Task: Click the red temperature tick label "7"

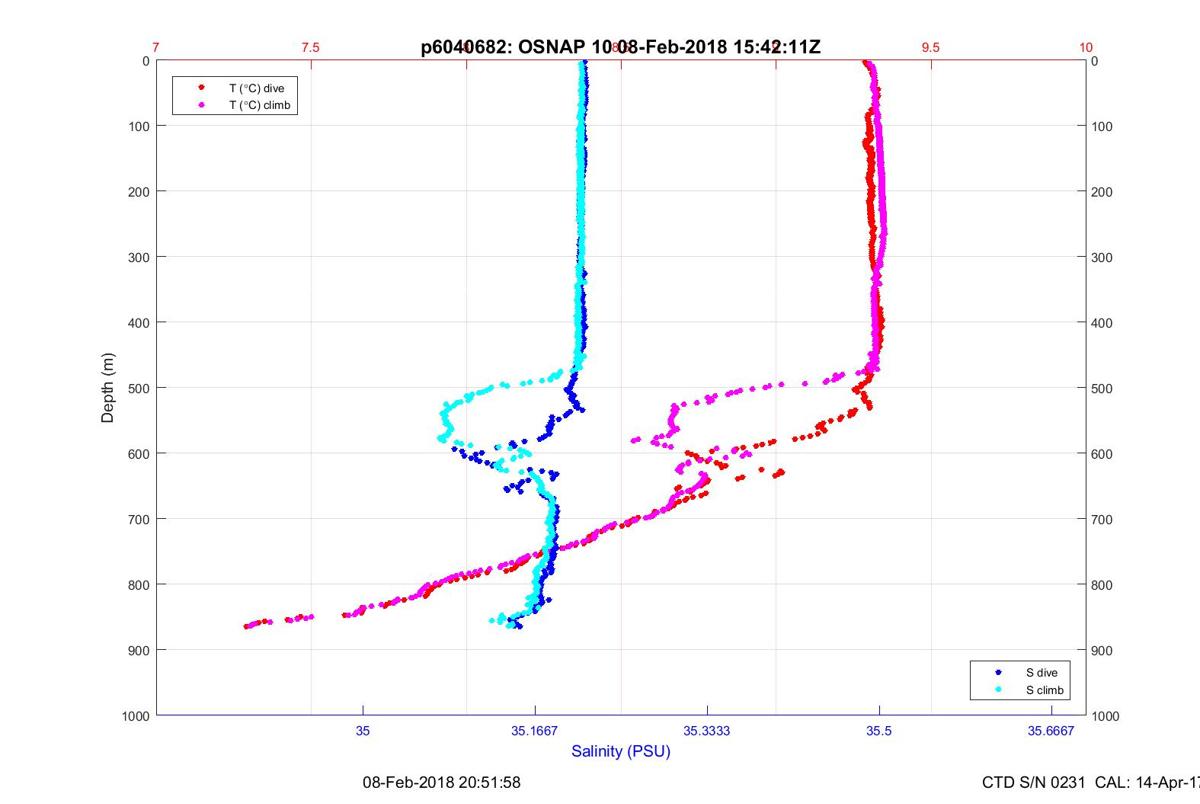Action: (x=156, y=47)
